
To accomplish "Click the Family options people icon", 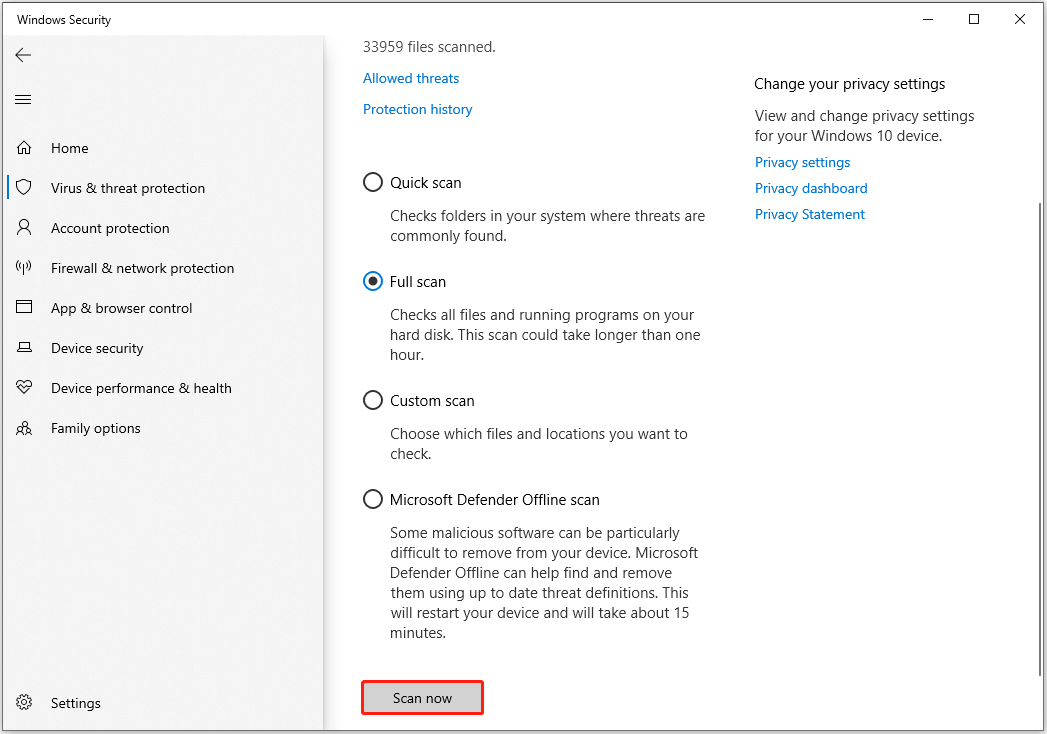I will [25, 428].
